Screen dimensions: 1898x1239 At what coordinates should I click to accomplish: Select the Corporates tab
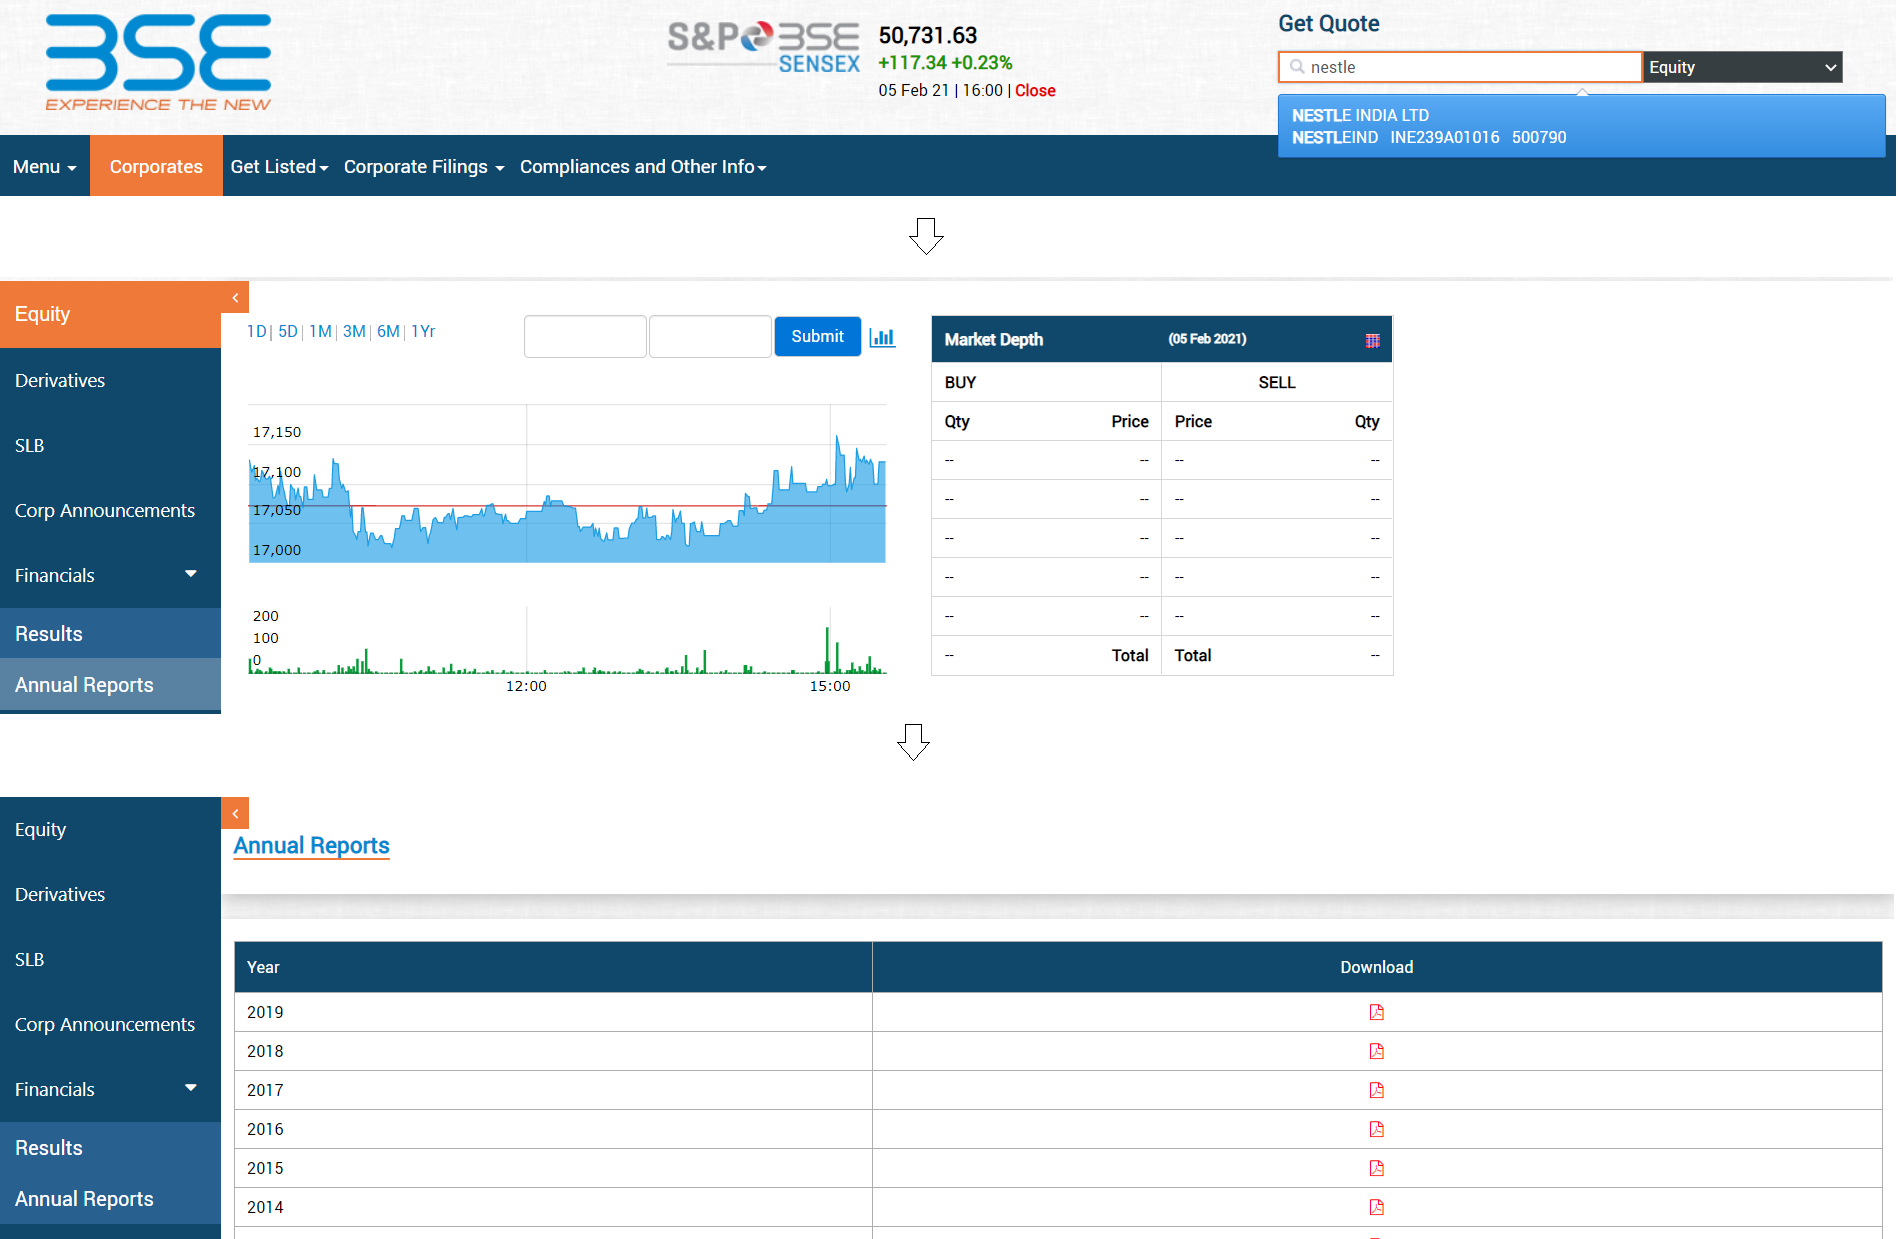click(156, 167)
